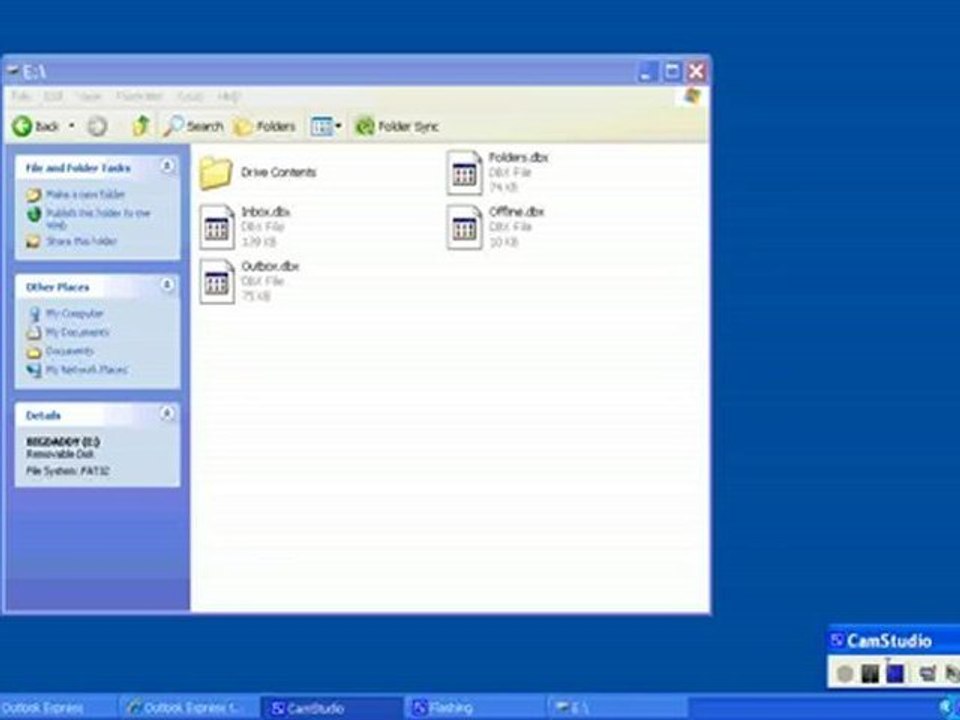
Task: Click the Drive Contents folder name
Action: tap(279, 172)
